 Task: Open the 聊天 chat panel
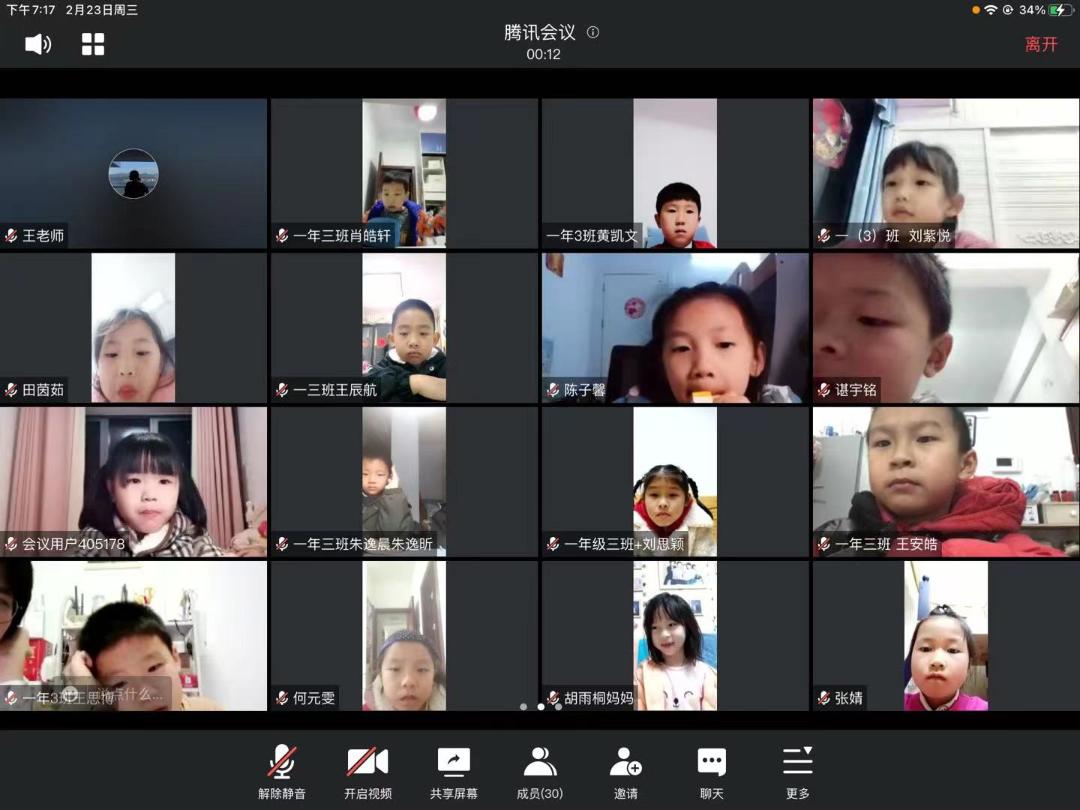712,772
